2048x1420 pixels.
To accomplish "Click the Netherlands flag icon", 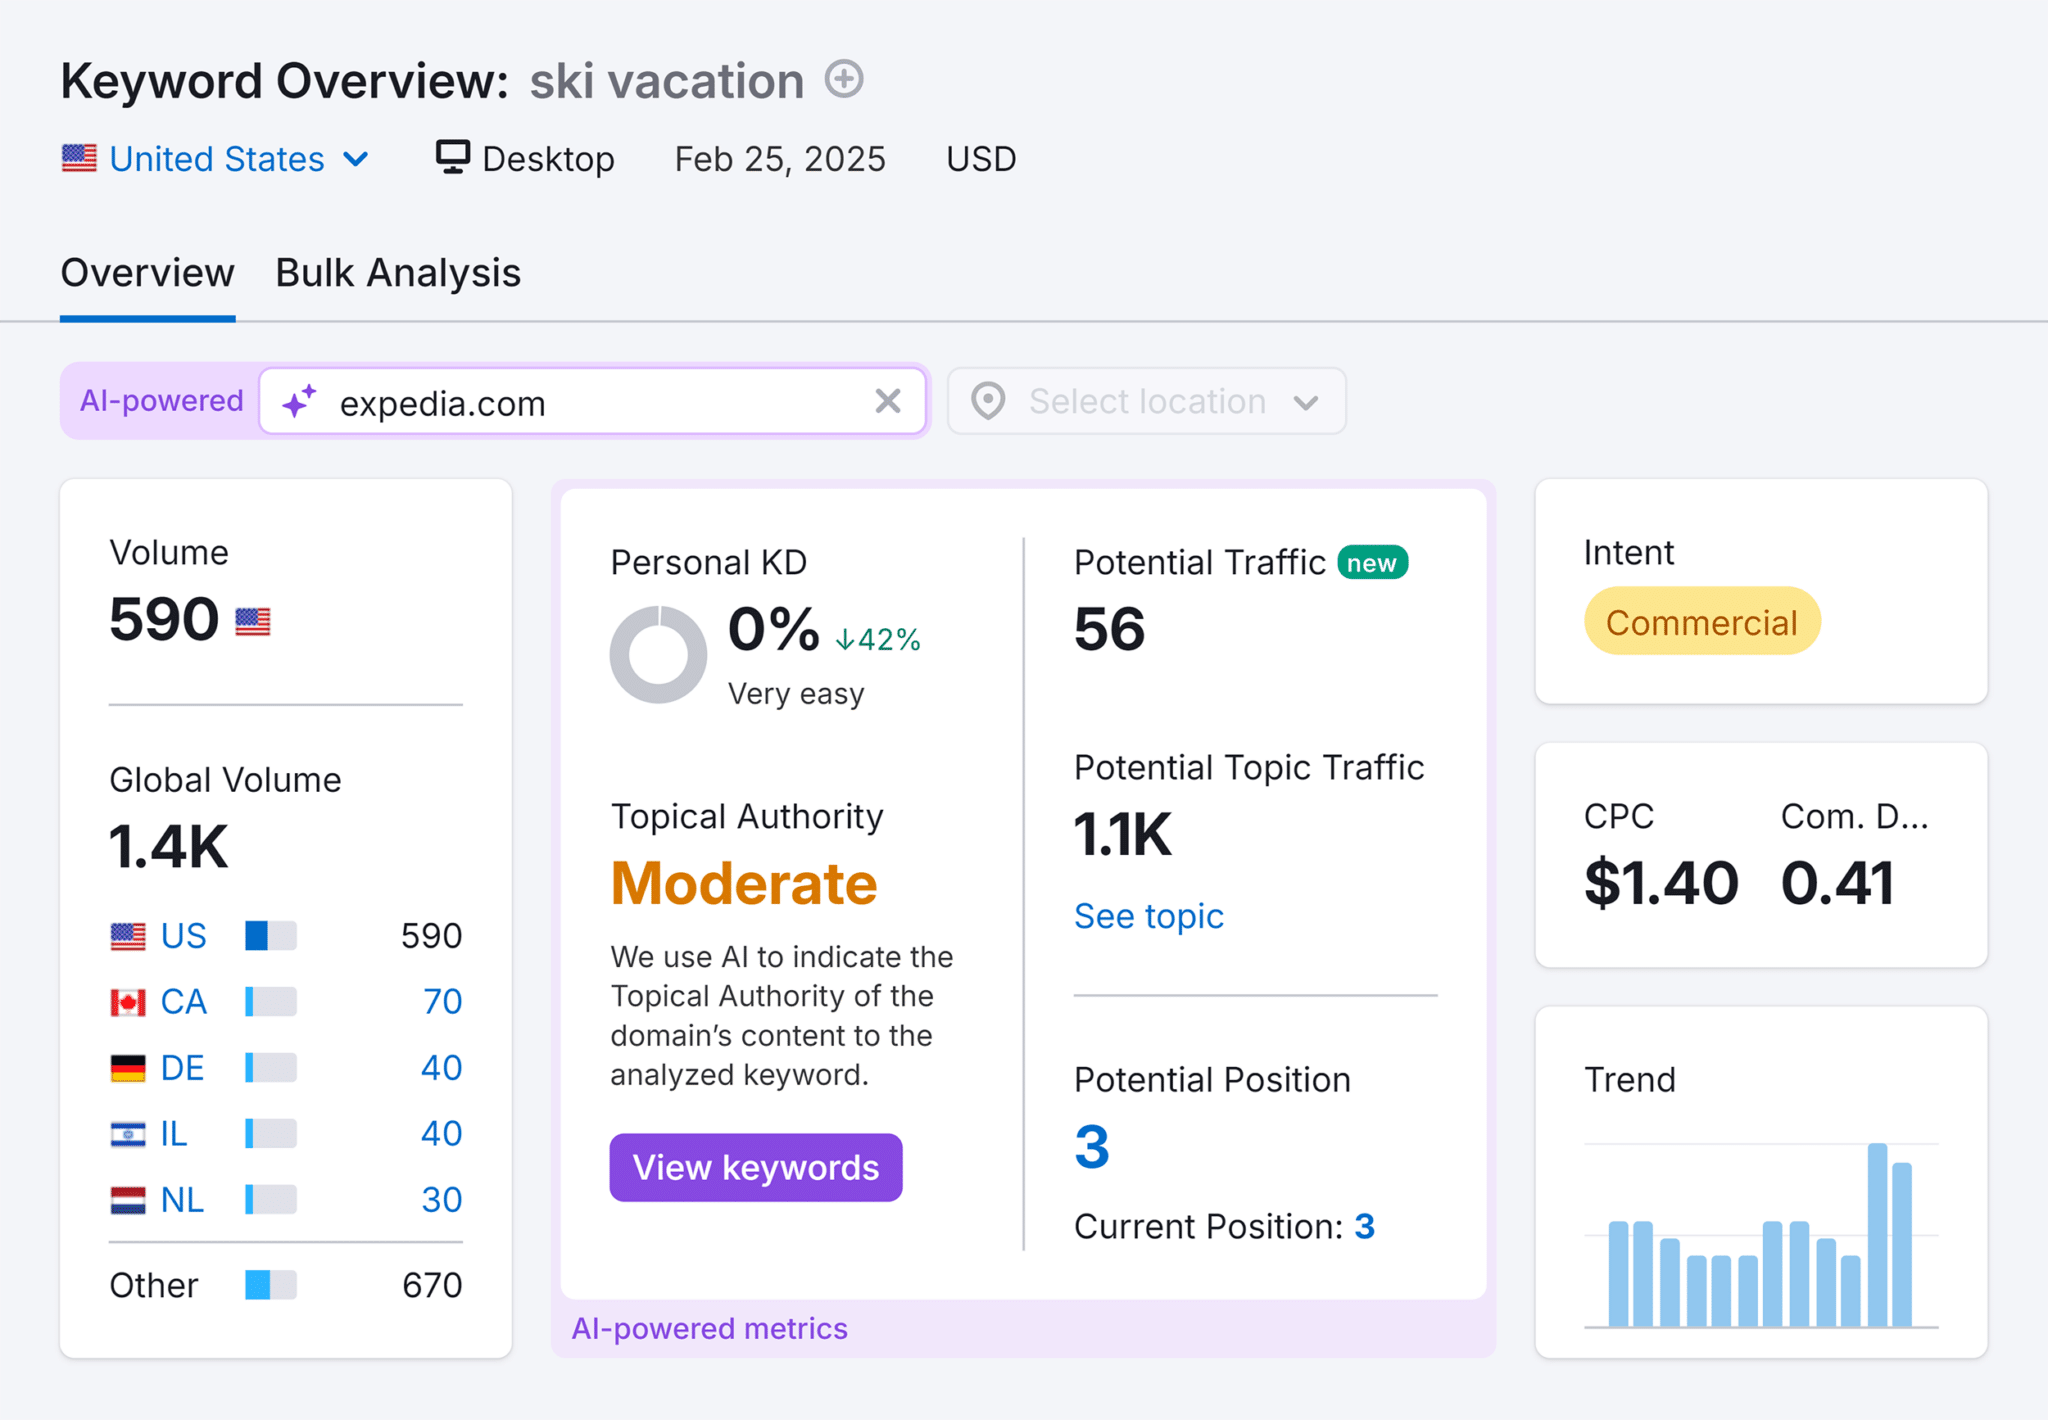I will pos(128,1200).
